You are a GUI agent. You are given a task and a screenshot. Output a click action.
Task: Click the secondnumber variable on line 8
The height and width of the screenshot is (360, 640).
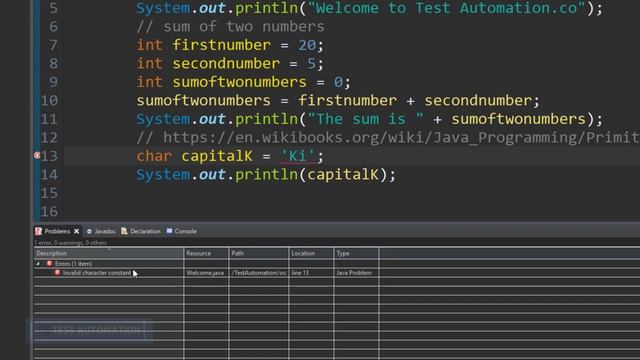226,63
